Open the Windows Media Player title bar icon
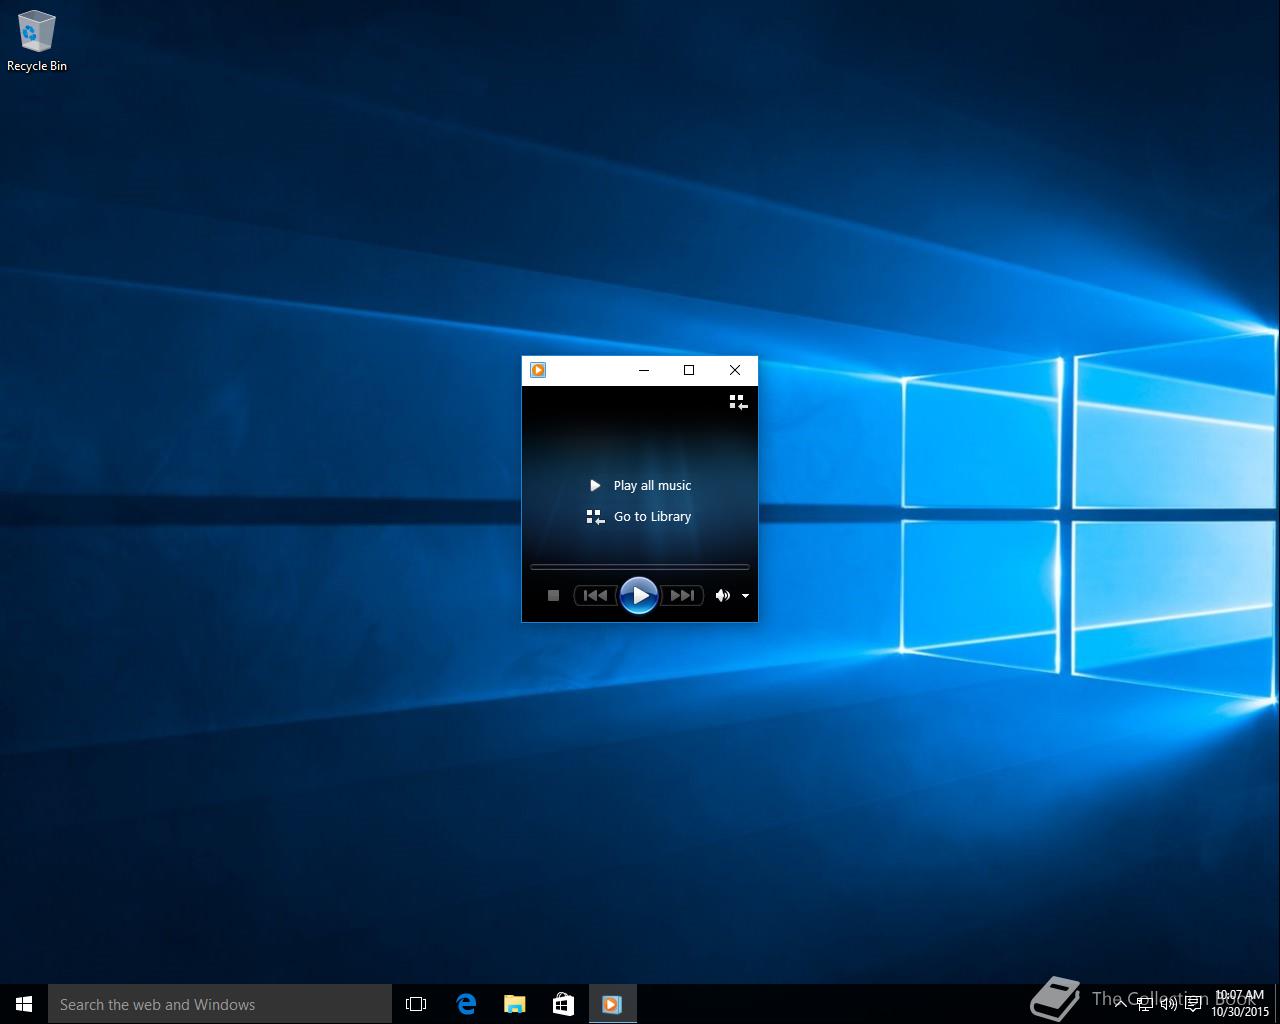 click(x=538, y=370)
